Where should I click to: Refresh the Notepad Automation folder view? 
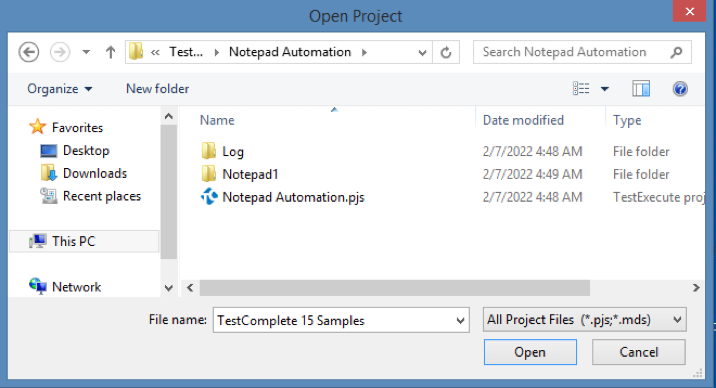tap(446, 52)
